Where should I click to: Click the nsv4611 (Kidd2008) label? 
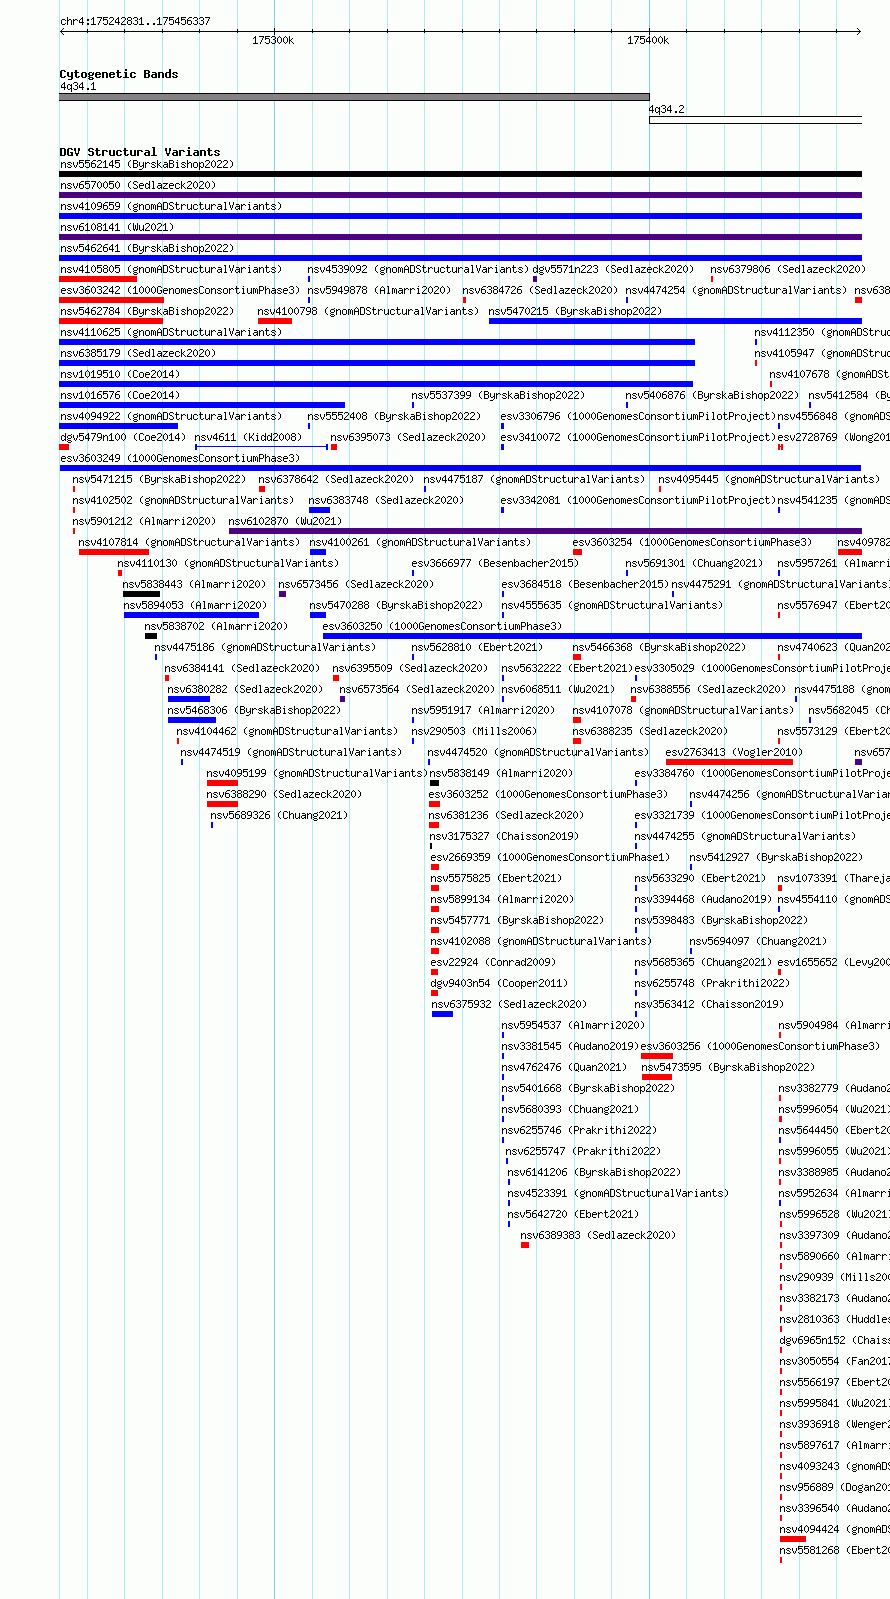[x=249, y=437]
